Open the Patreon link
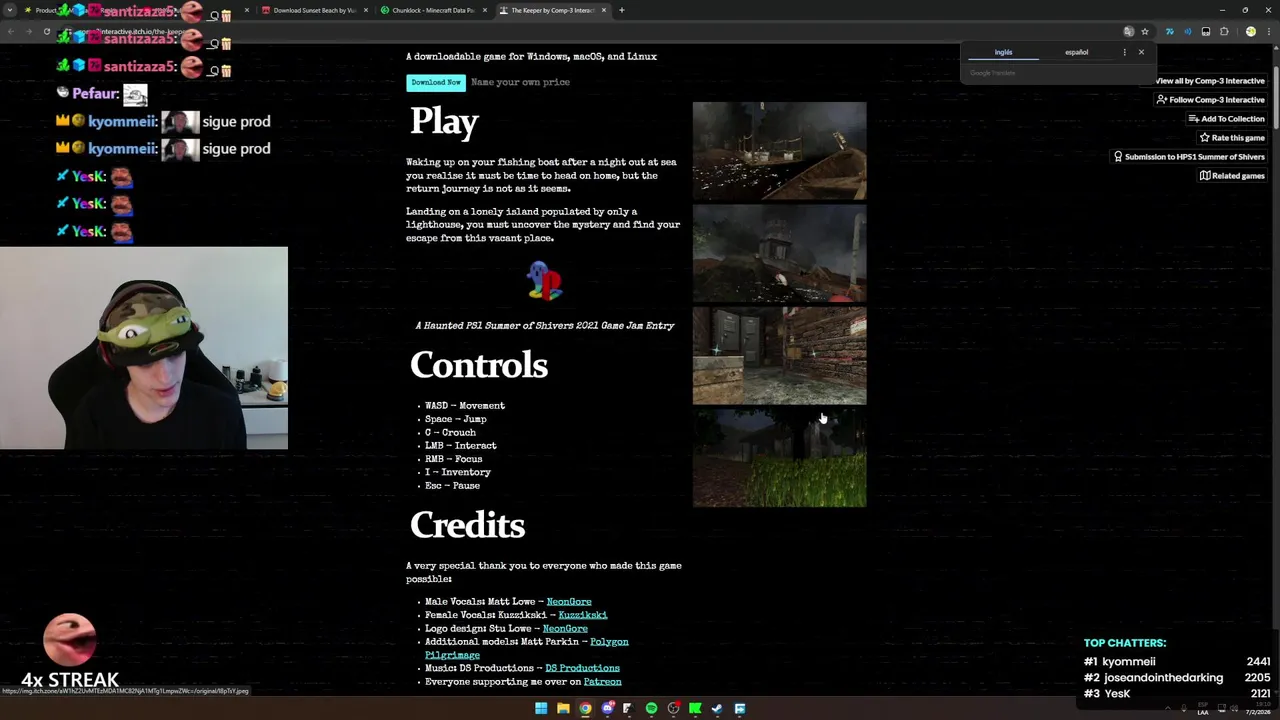This screenshot has width=1280, height=720. click(x=602, y=682)
